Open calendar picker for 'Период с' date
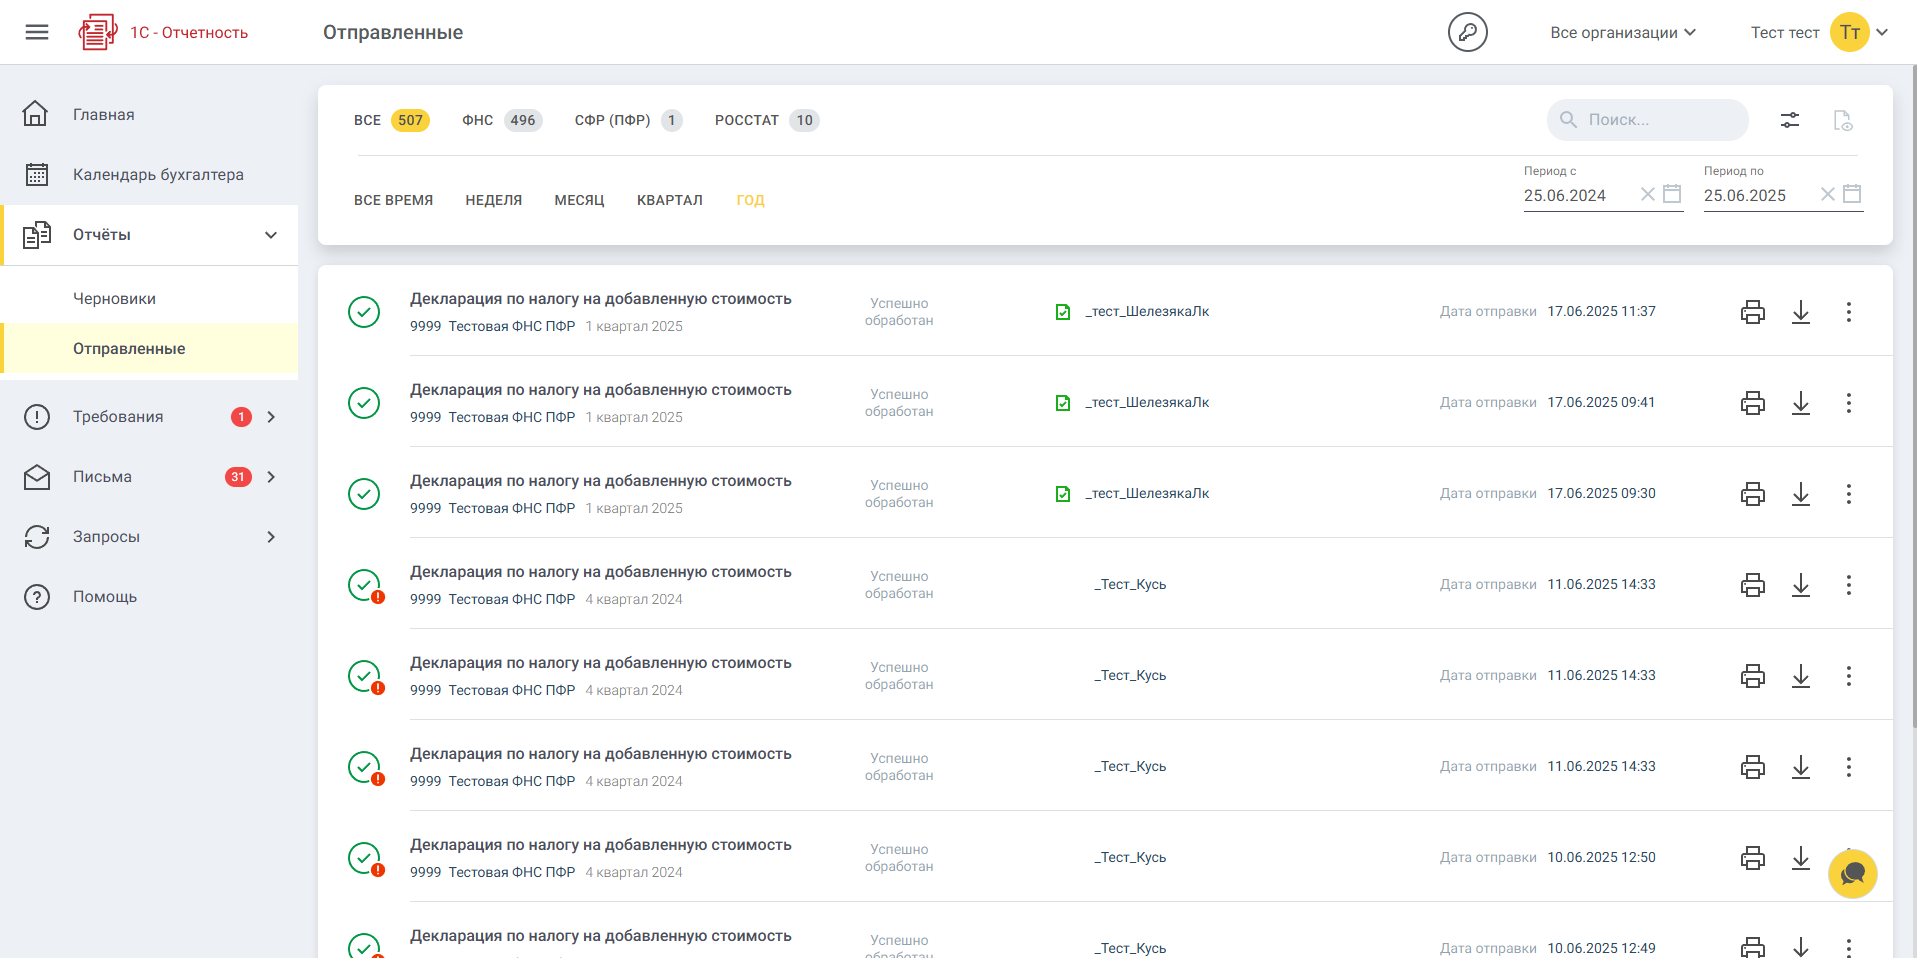This screenshot has height=958, width=1917. pyautogui.click(x=1672, y=194)
